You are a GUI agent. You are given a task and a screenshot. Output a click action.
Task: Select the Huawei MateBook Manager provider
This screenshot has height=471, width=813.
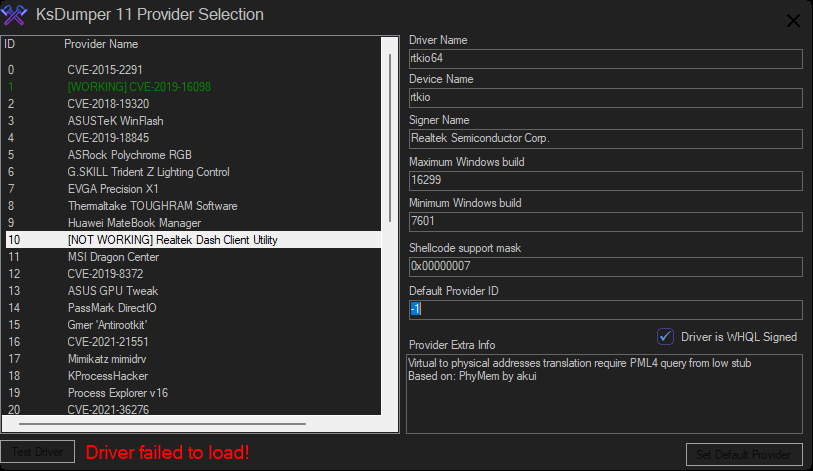point(193,223)
